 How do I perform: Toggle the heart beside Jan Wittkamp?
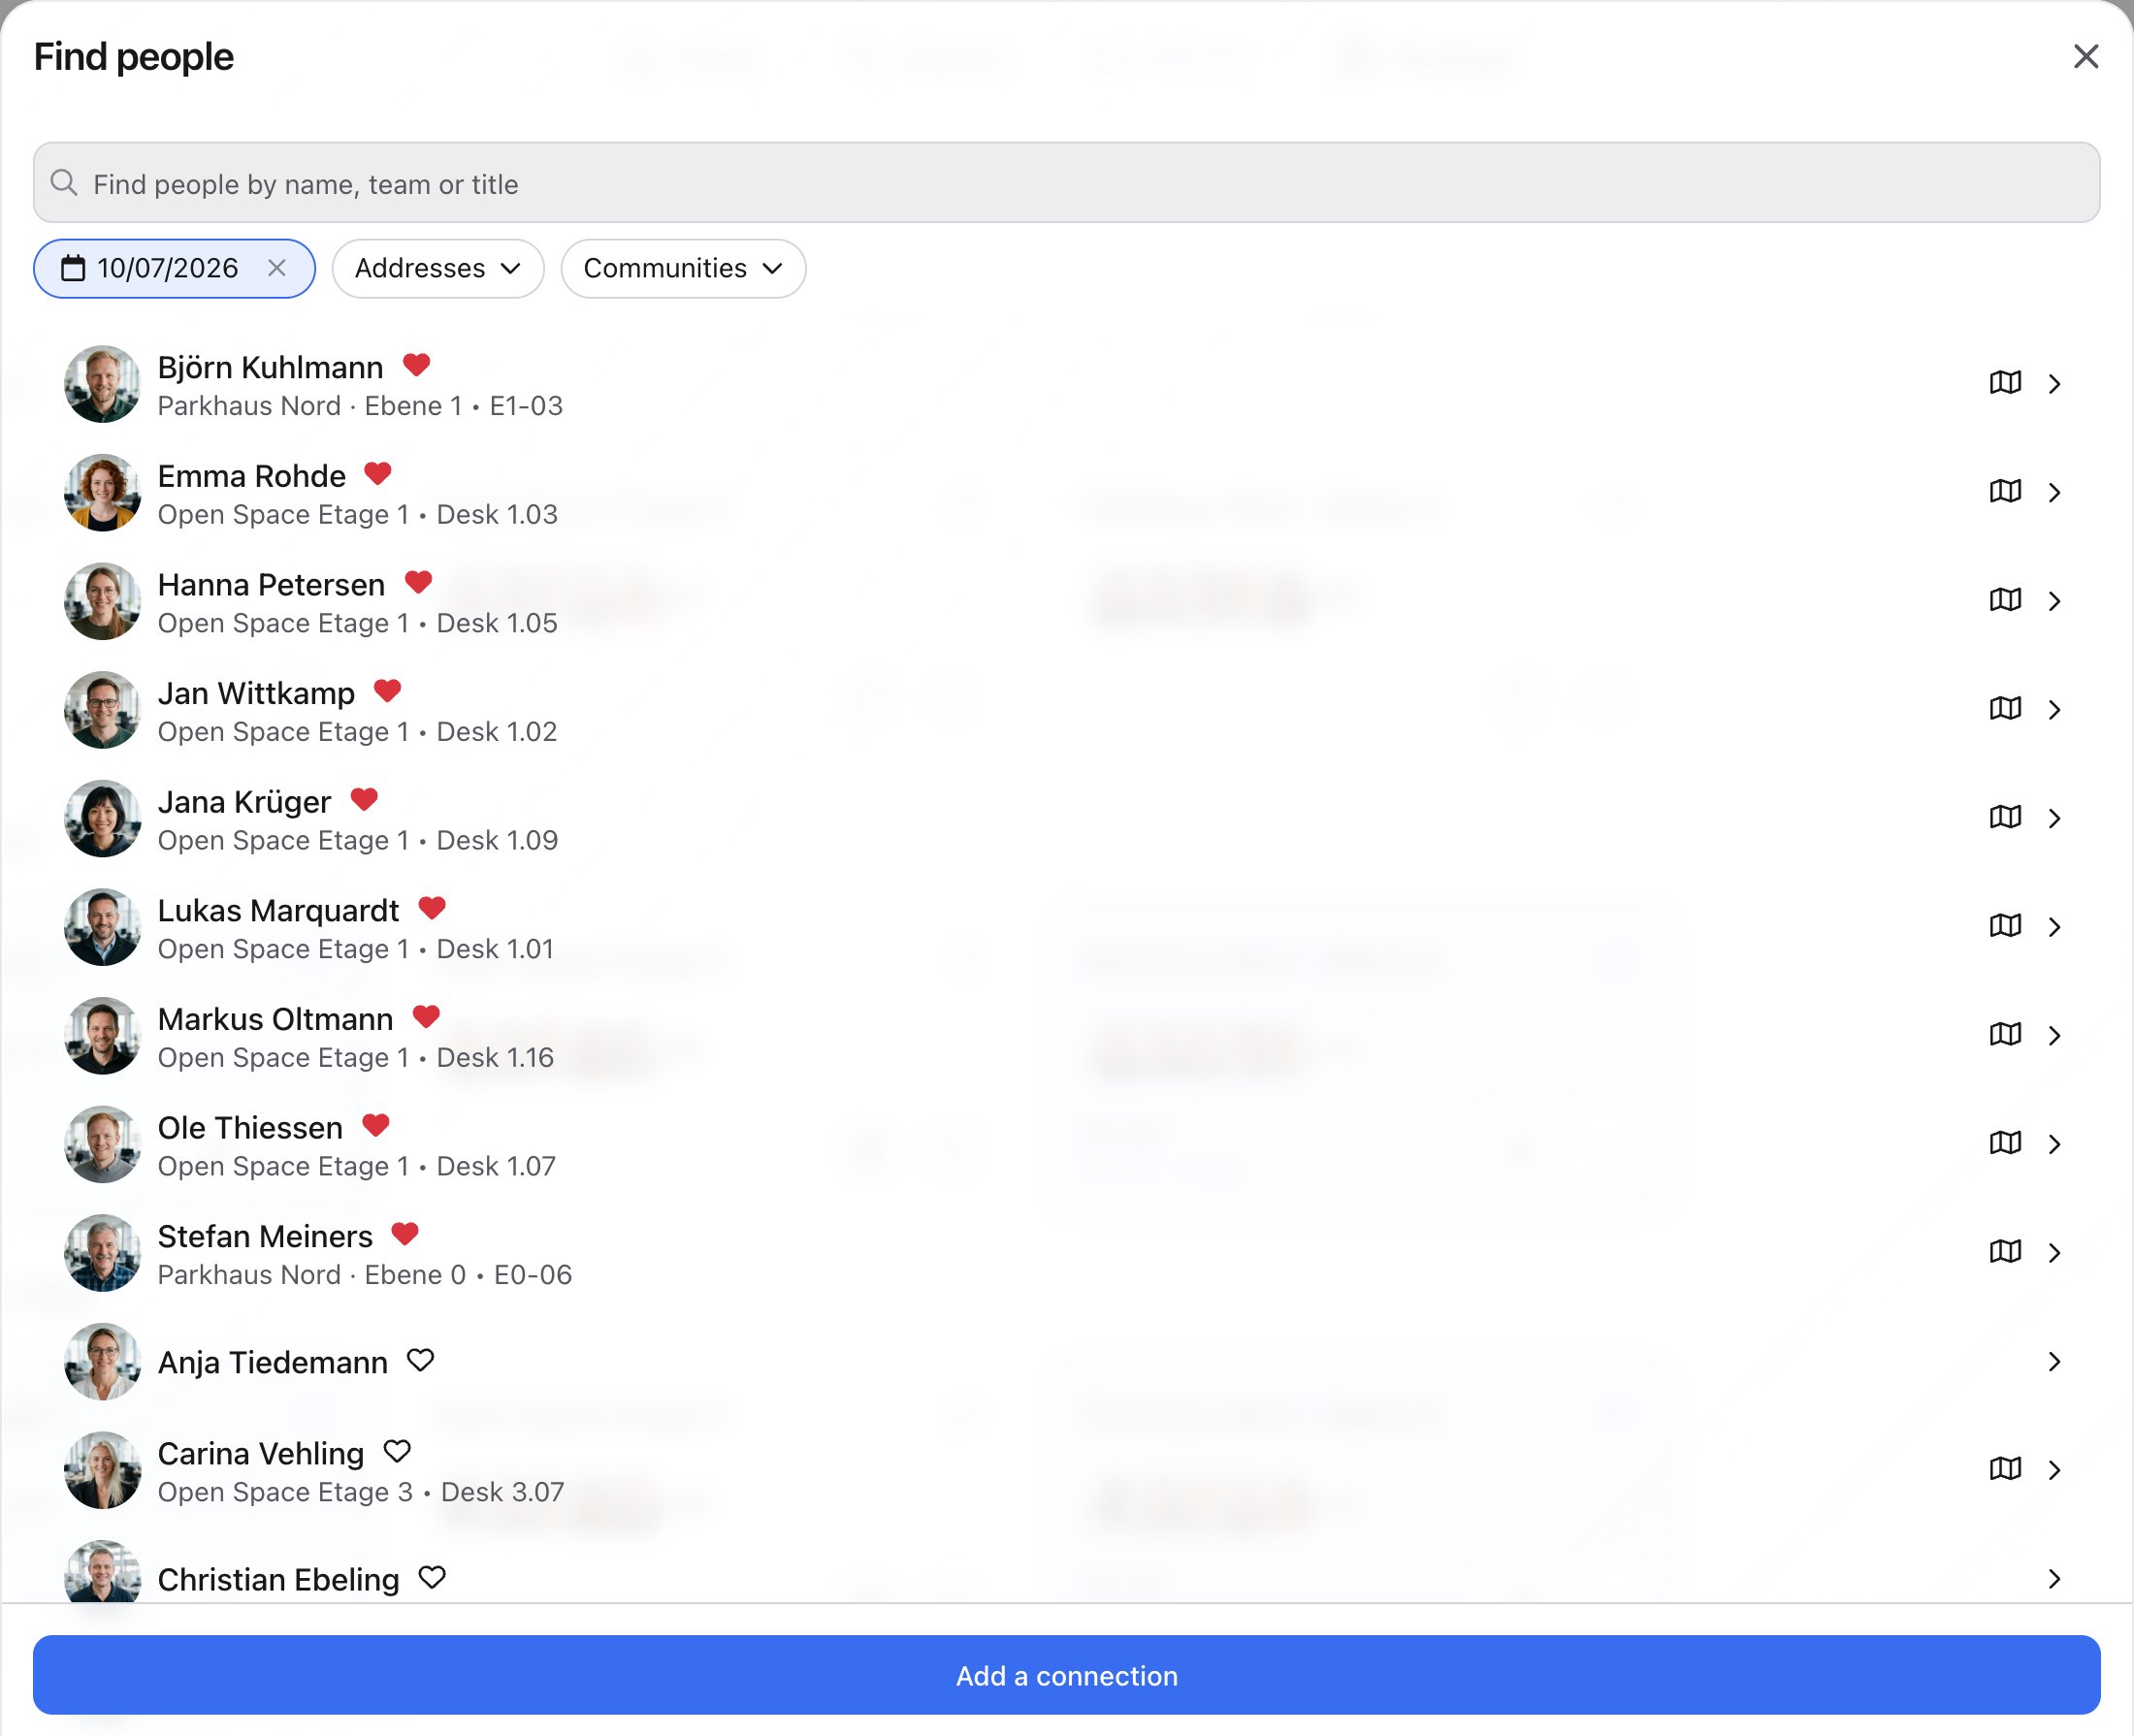click(387, 691)
